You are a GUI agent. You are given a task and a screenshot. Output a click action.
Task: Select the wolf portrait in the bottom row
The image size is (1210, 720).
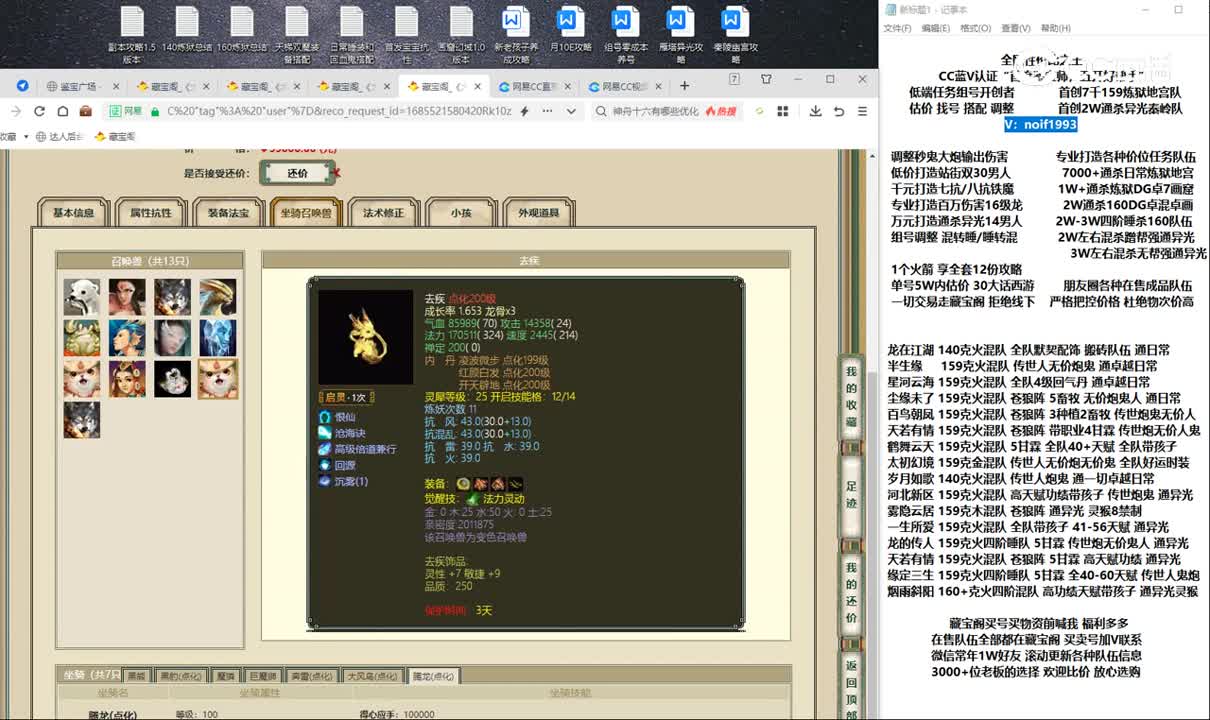click(x=82, y=420)
